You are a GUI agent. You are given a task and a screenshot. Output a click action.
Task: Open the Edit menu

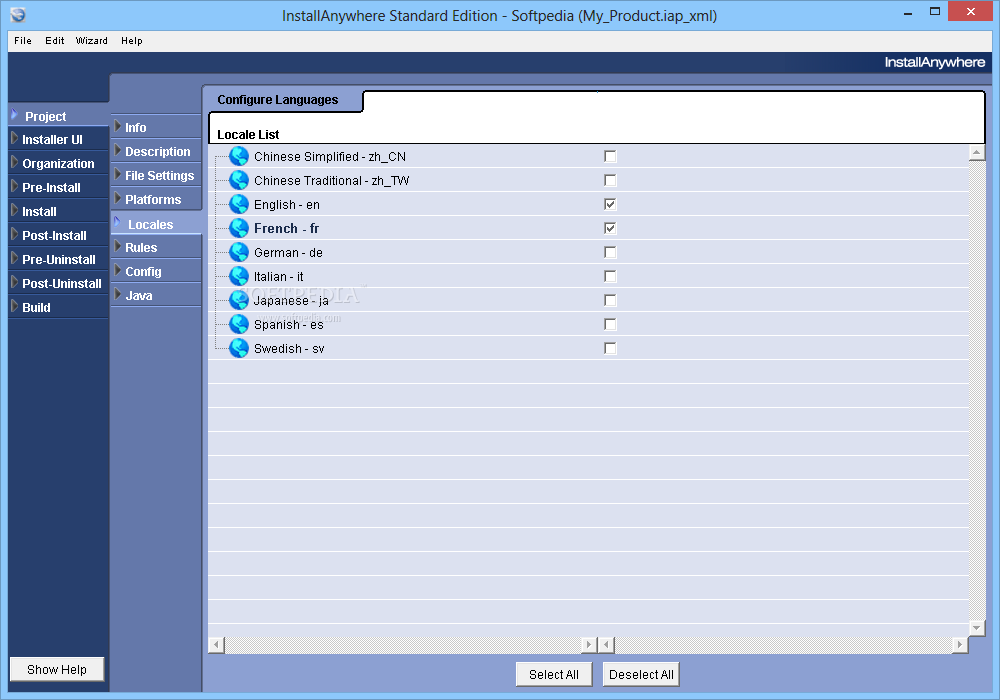point(55,41)
